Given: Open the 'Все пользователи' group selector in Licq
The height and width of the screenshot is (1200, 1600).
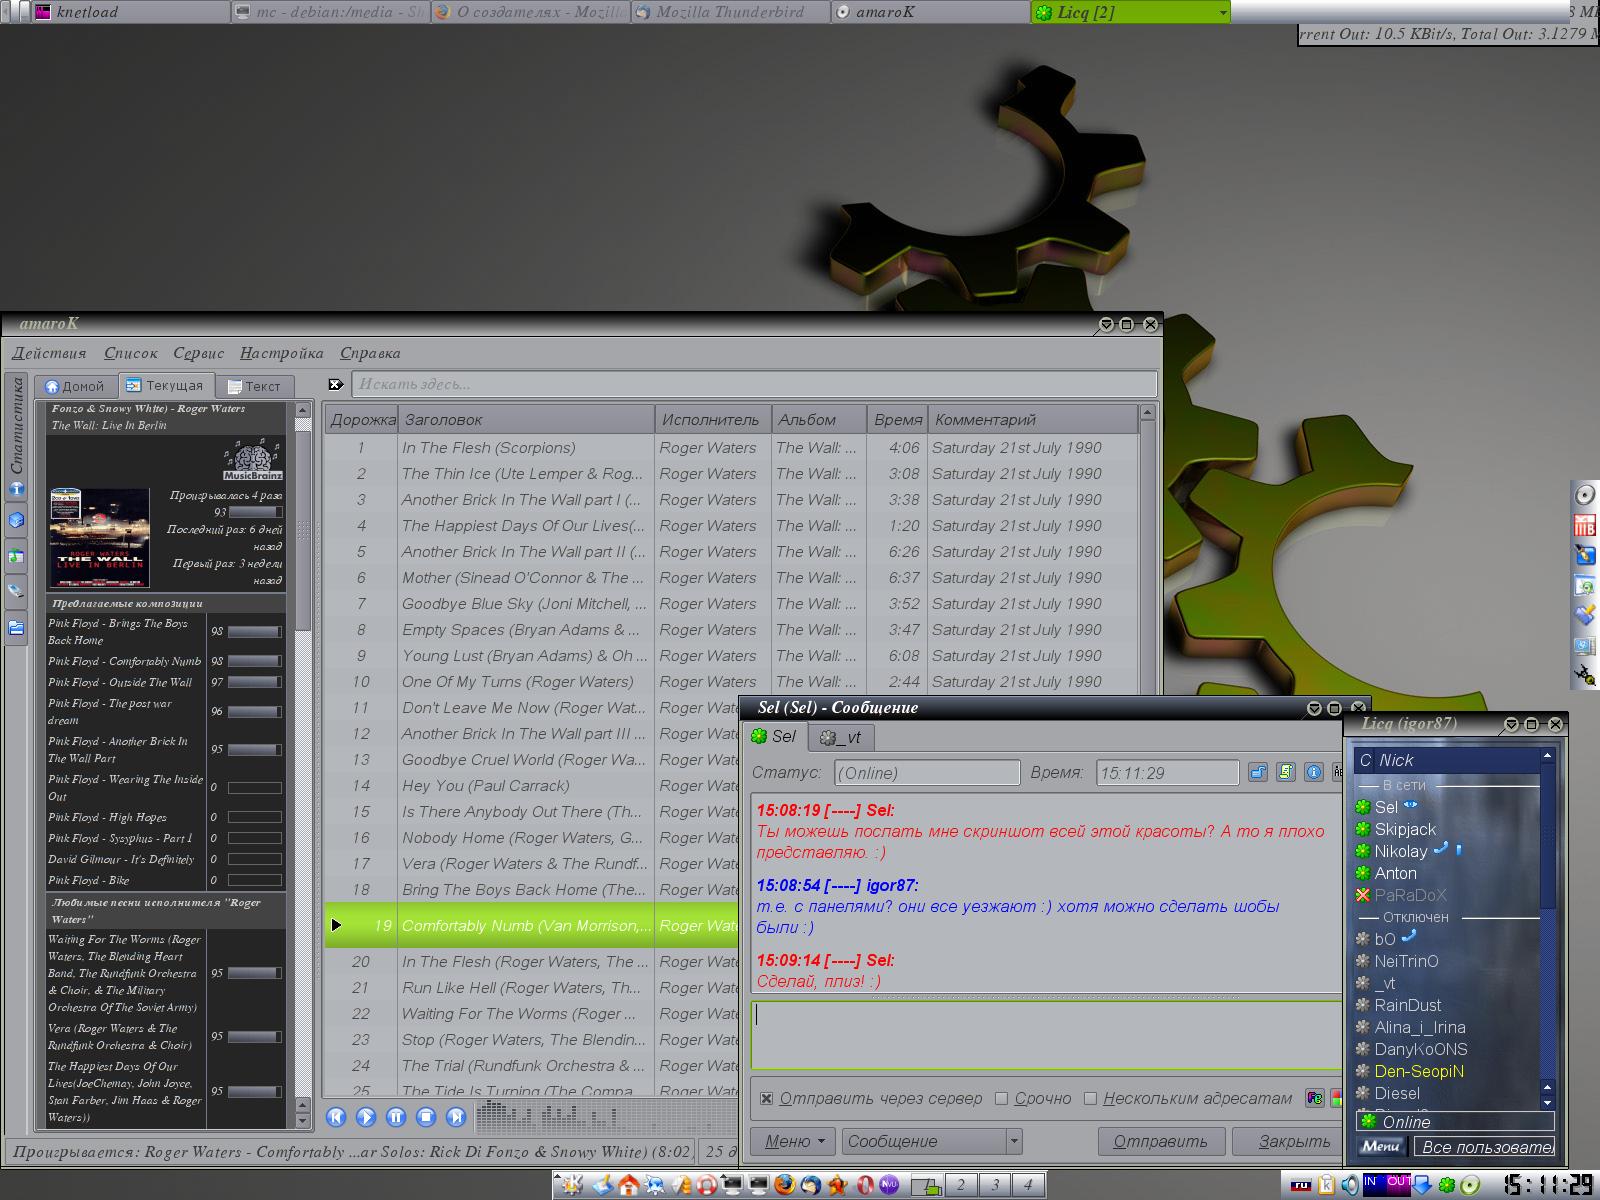Looking at the screenshot, I should [1487, 1147].
